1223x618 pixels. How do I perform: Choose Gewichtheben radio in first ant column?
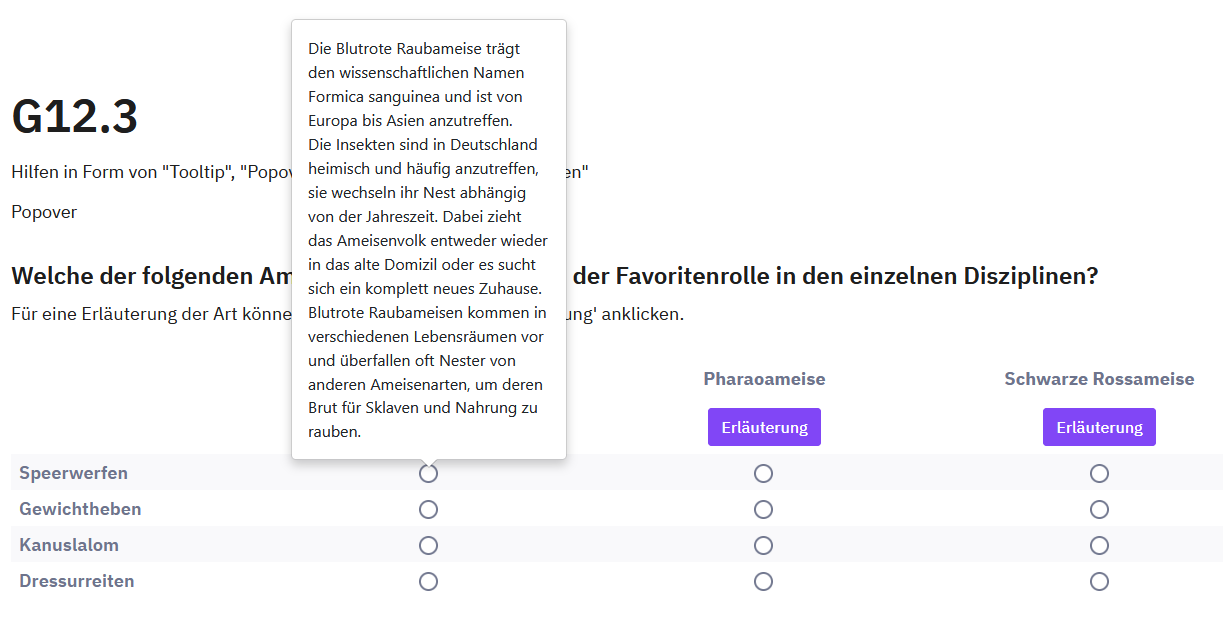point(428,509)
